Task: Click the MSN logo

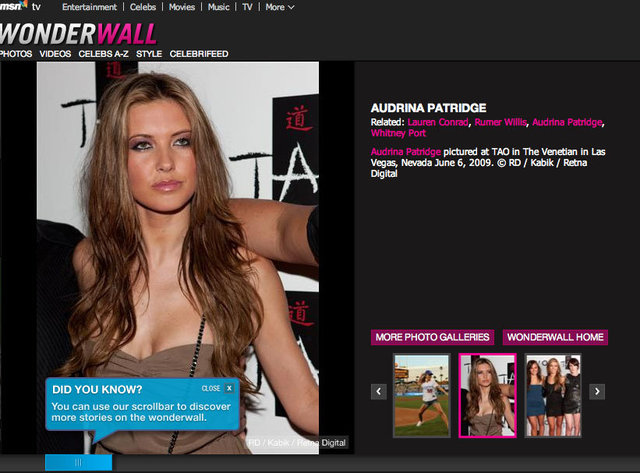Action: tap(13, 6)
